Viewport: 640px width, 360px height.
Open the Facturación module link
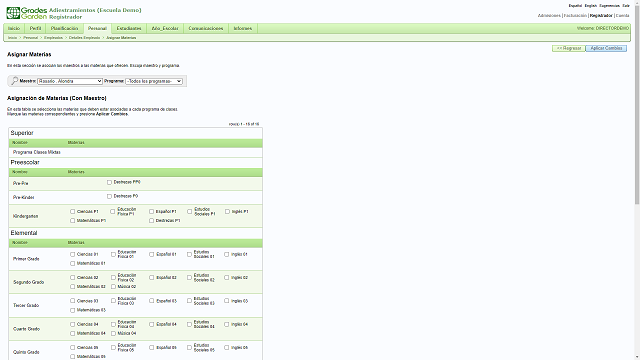[575, 16]
